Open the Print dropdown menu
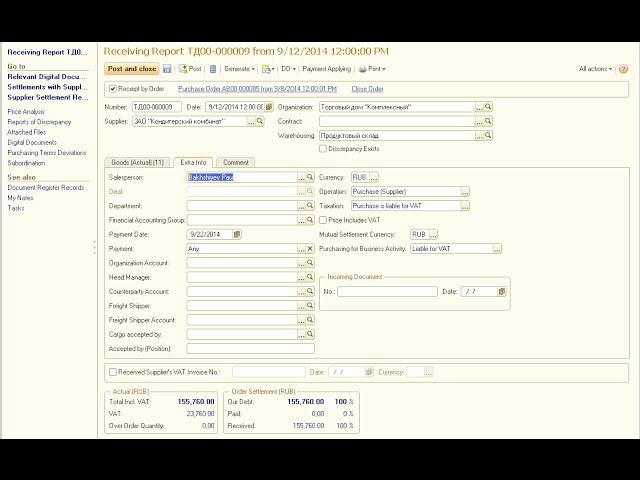This screenshot has width=640, height=480. click(x=372, y=69)
